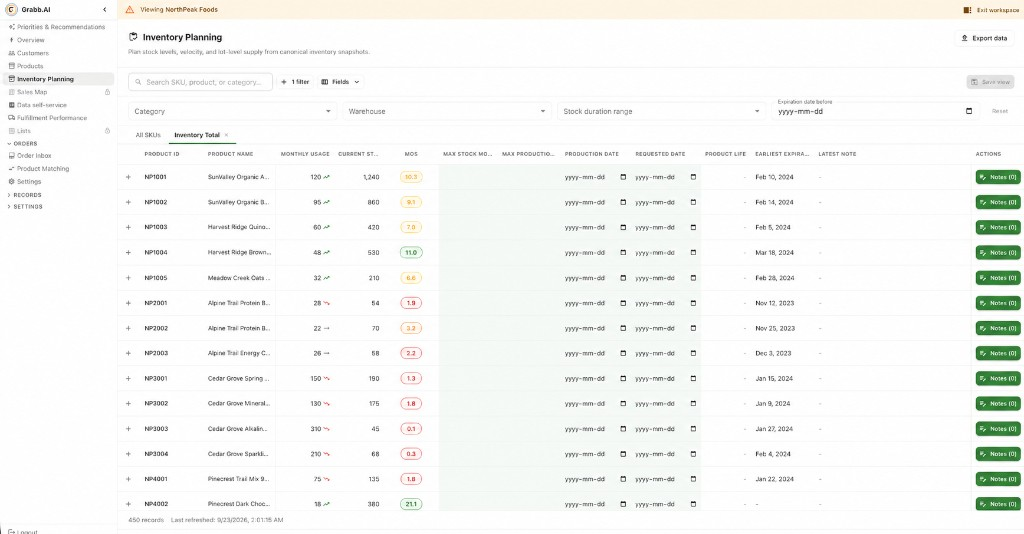Select the Inventory Total tab
The image size is (1024, 534).
(x=197, y=135)
